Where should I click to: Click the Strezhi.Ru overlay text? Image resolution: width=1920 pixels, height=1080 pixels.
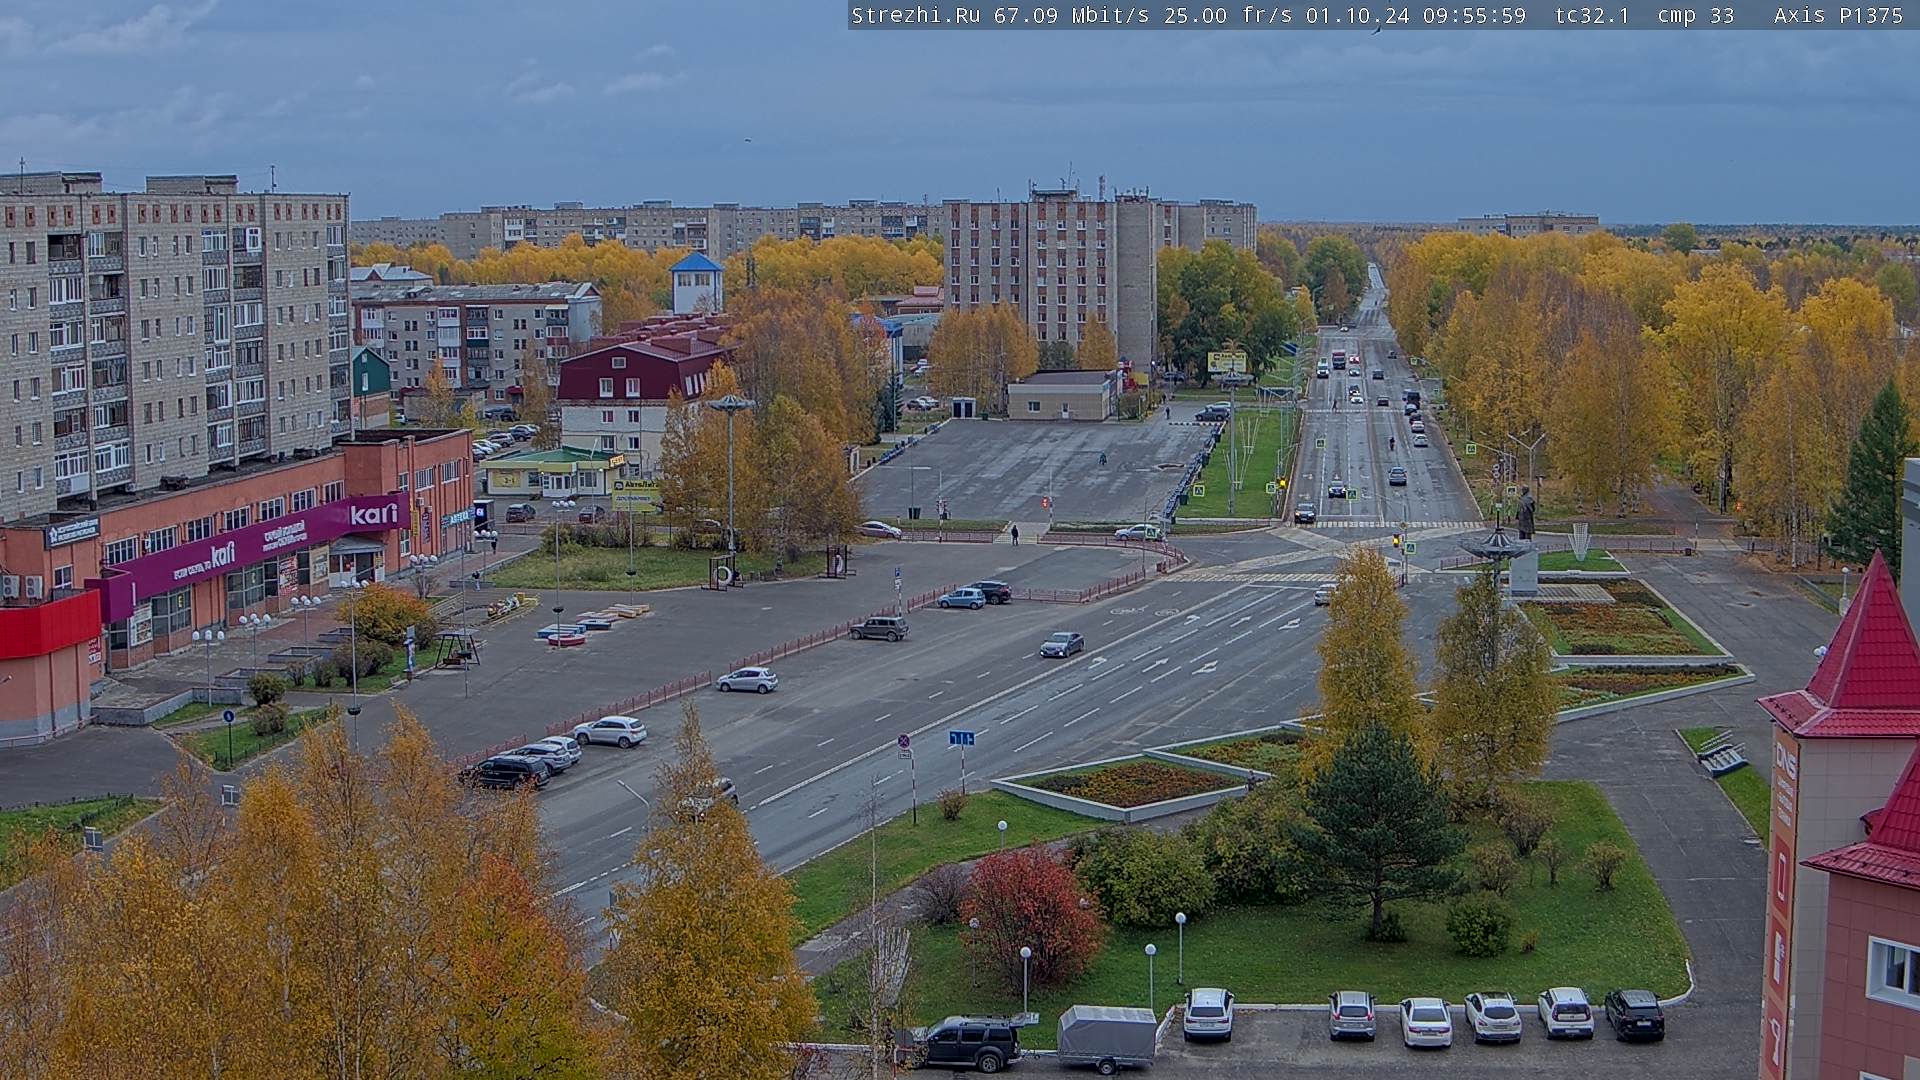tap(915, 15)
